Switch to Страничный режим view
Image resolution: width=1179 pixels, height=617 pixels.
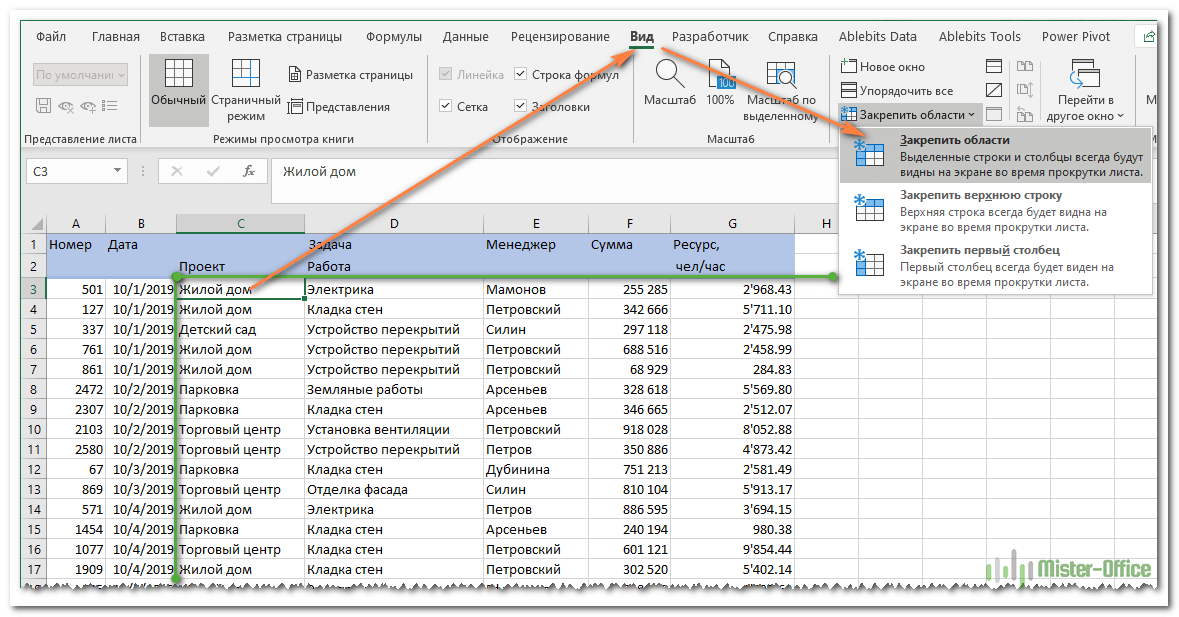(246, 89)
